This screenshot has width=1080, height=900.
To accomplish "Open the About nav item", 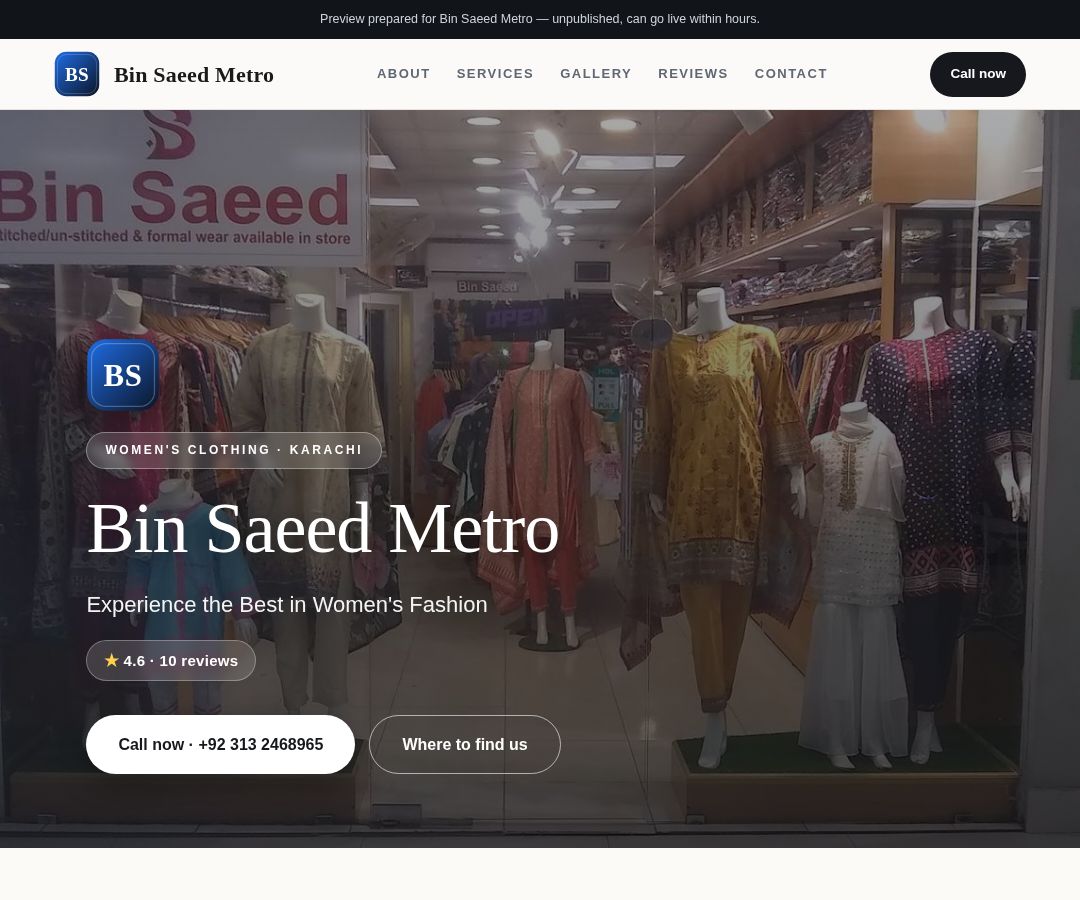I will [403, 74].
